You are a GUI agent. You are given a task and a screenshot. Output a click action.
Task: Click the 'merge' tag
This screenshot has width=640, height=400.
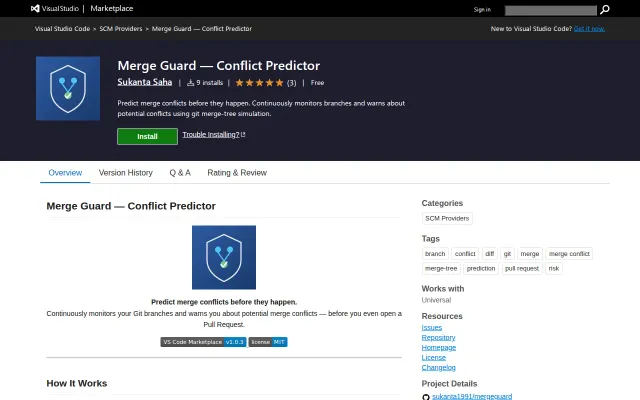(x=530, y=254)
